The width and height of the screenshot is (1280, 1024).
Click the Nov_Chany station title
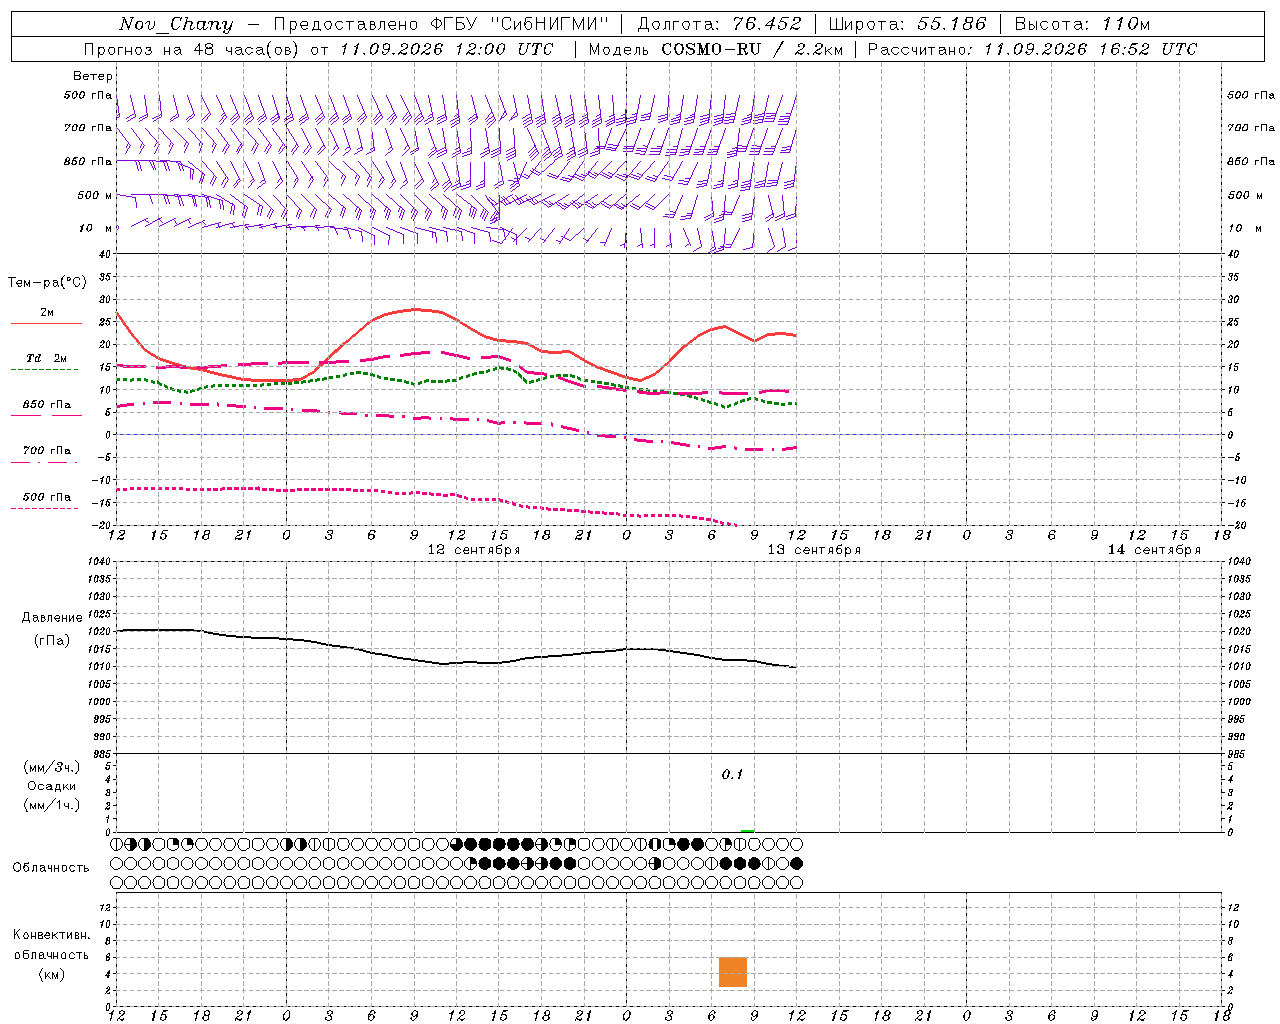(176, 24)
